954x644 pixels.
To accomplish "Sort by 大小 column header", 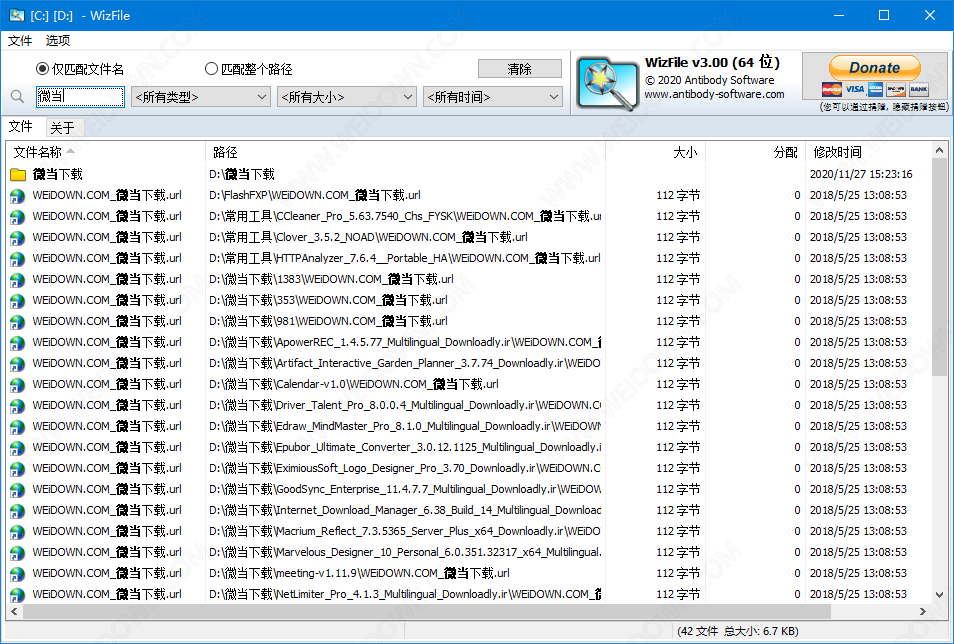I will 656,152.
